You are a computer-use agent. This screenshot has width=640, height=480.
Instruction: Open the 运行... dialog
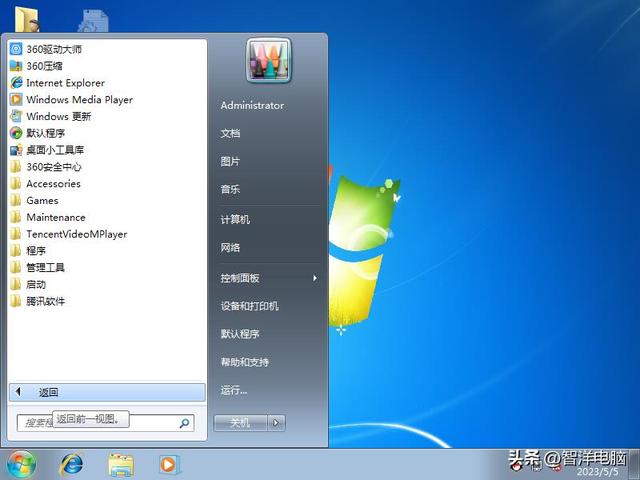[234, 390]
